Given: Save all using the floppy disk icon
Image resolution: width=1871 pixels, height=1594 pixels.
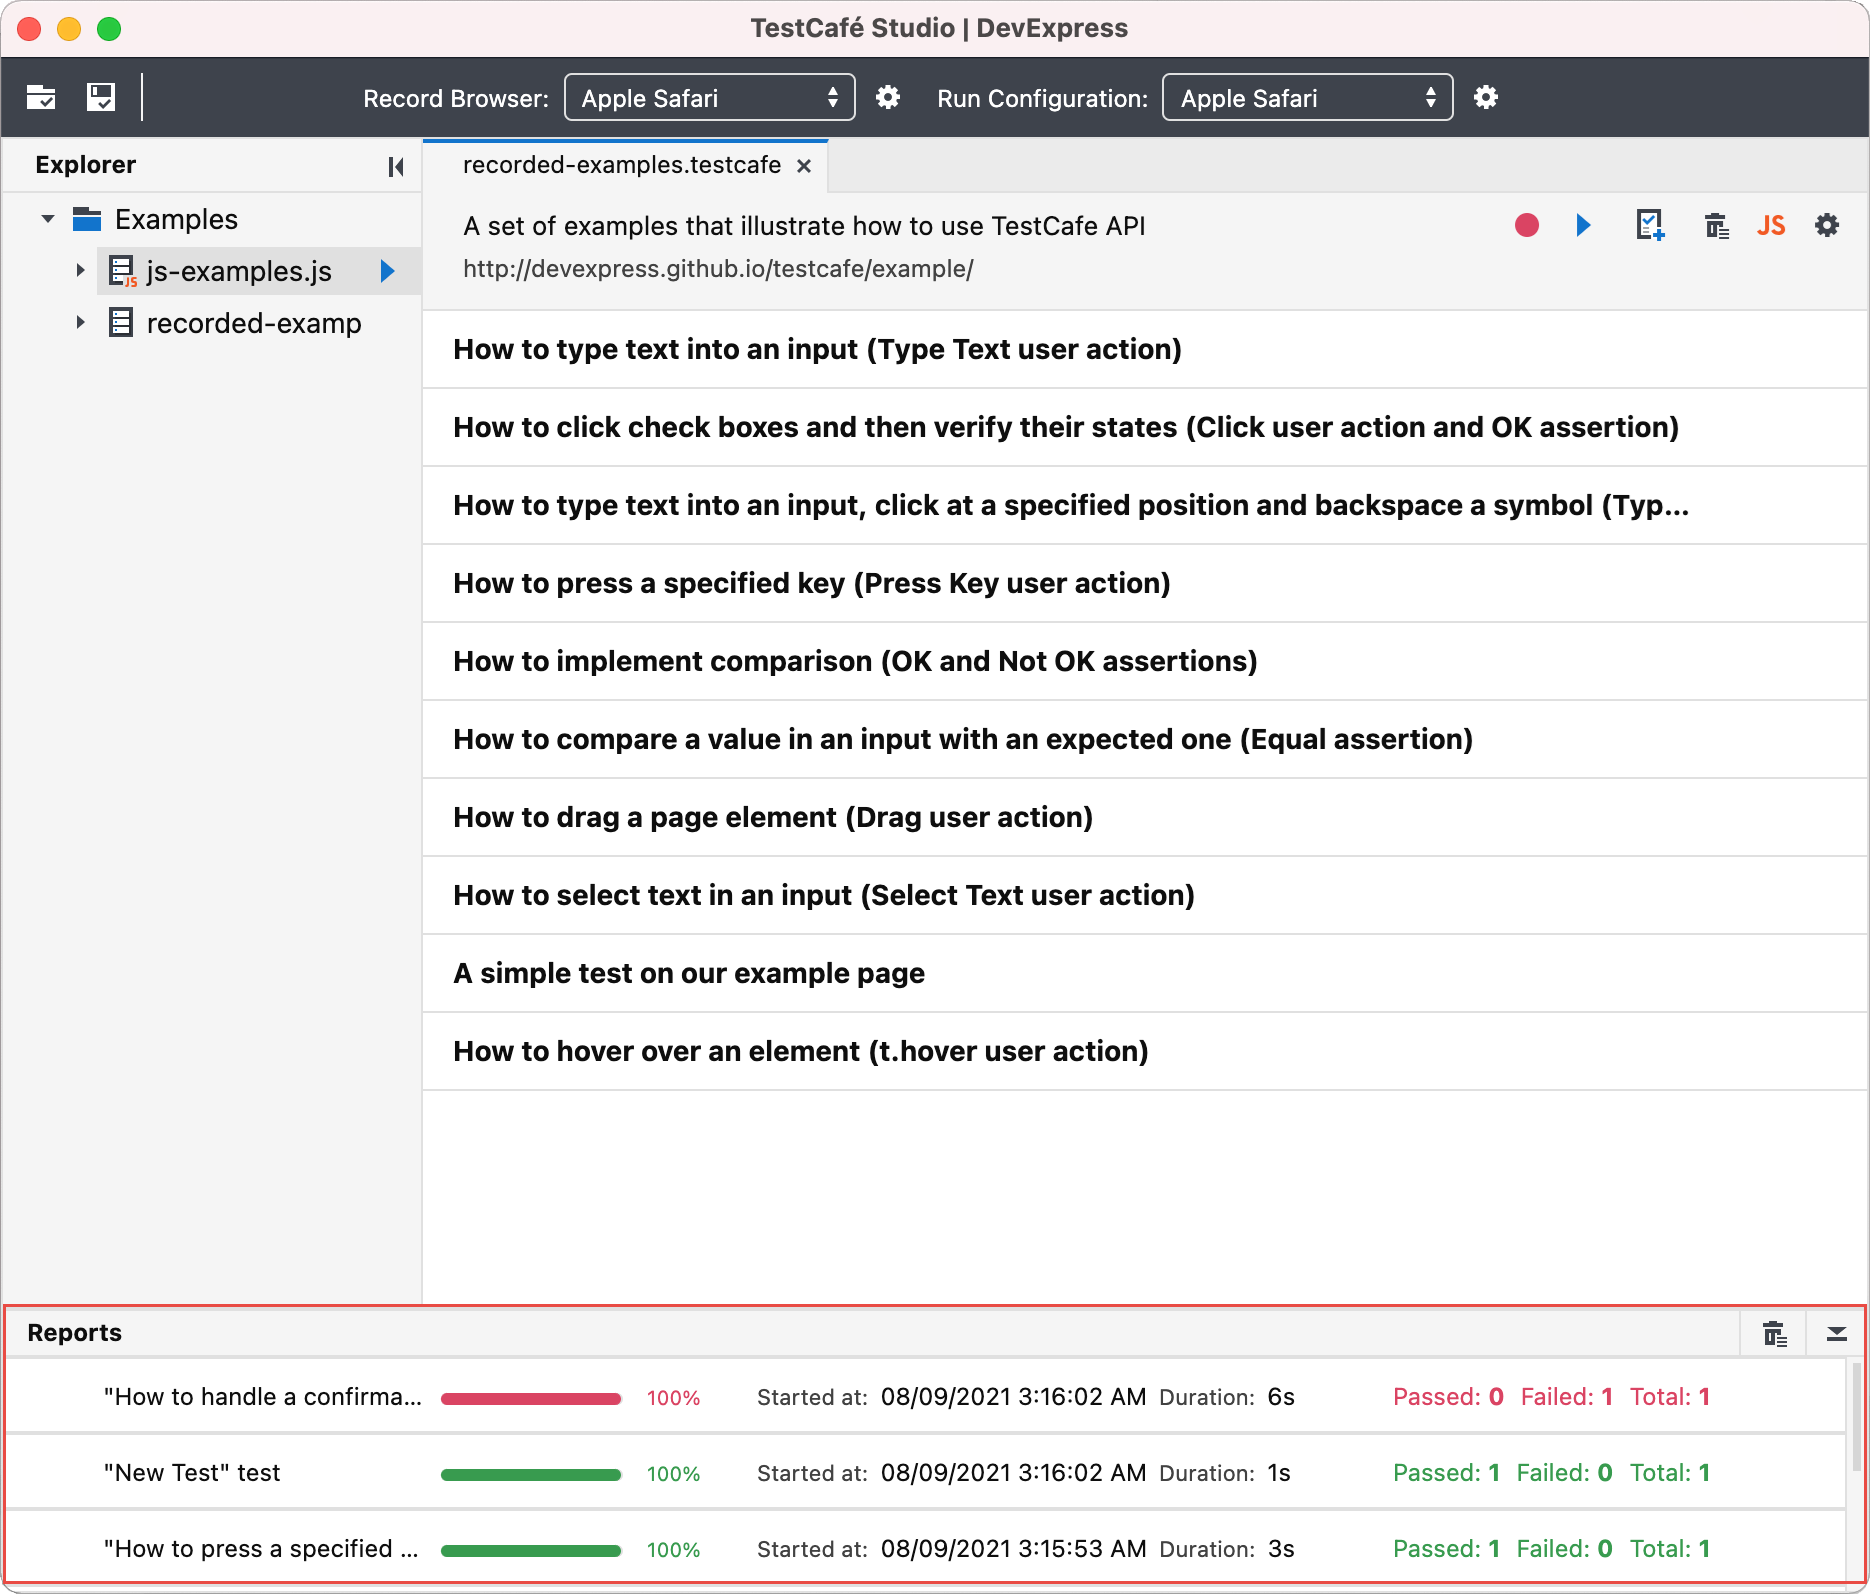Looking at the screenshot, I should click(100, 96).
